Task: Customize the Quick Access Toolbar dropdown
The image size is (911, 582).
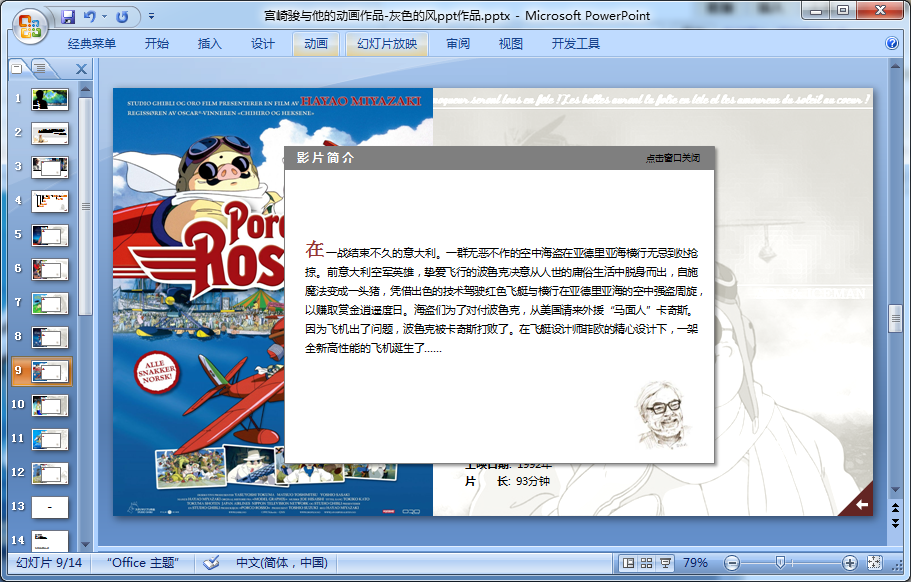Action: (x=151, y=17)
